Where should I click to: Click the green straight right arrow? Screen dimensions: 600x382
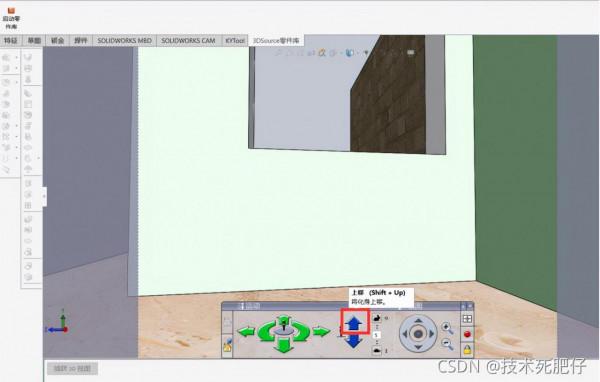coord(321,331)
